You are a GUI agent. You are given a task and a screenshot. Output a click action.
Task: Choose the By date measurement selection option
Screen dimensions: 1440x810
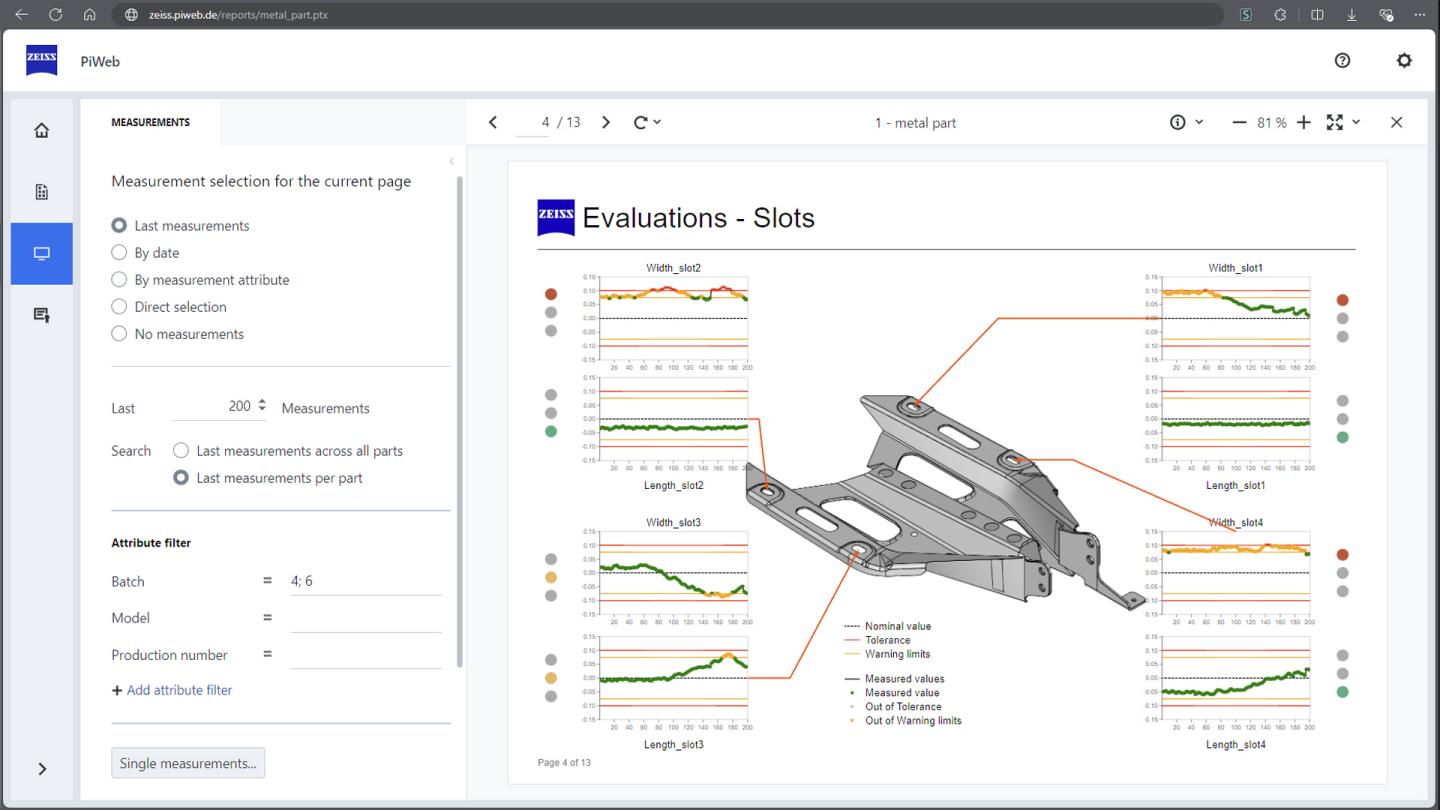(x=119, y=252)
